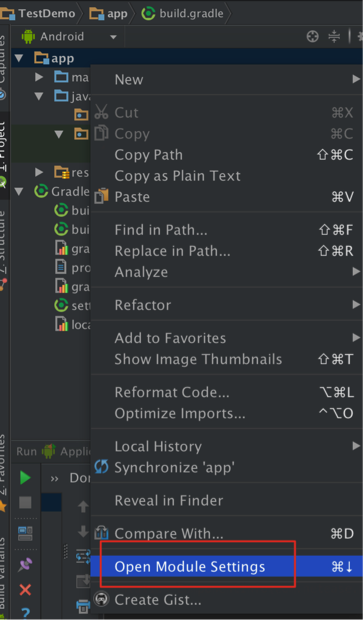Screen dimensions: 363x620
Task: Click the green Rerun arrow in Run panel
Action: [25, 478]
